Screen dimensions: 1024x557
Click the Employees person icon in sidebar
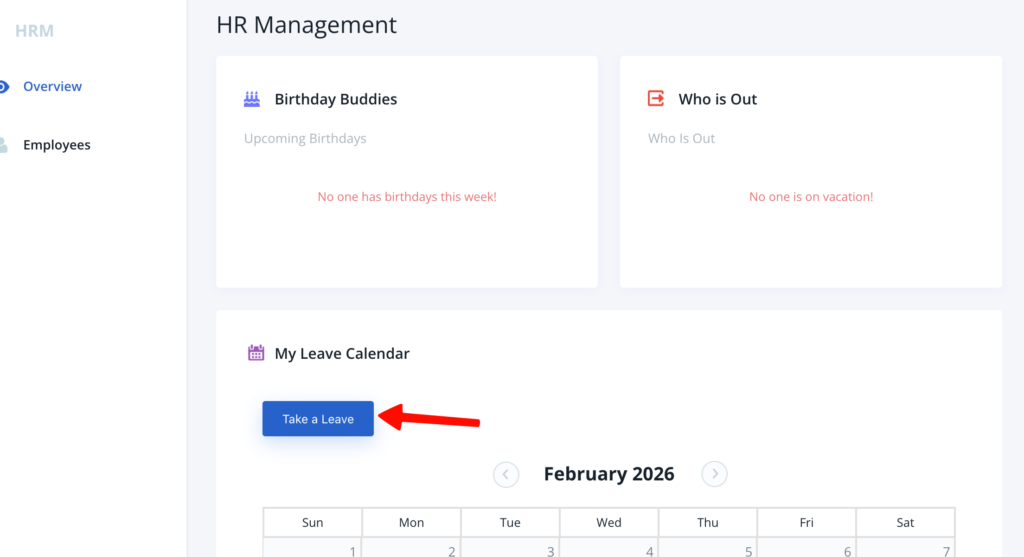pos(4,145)
